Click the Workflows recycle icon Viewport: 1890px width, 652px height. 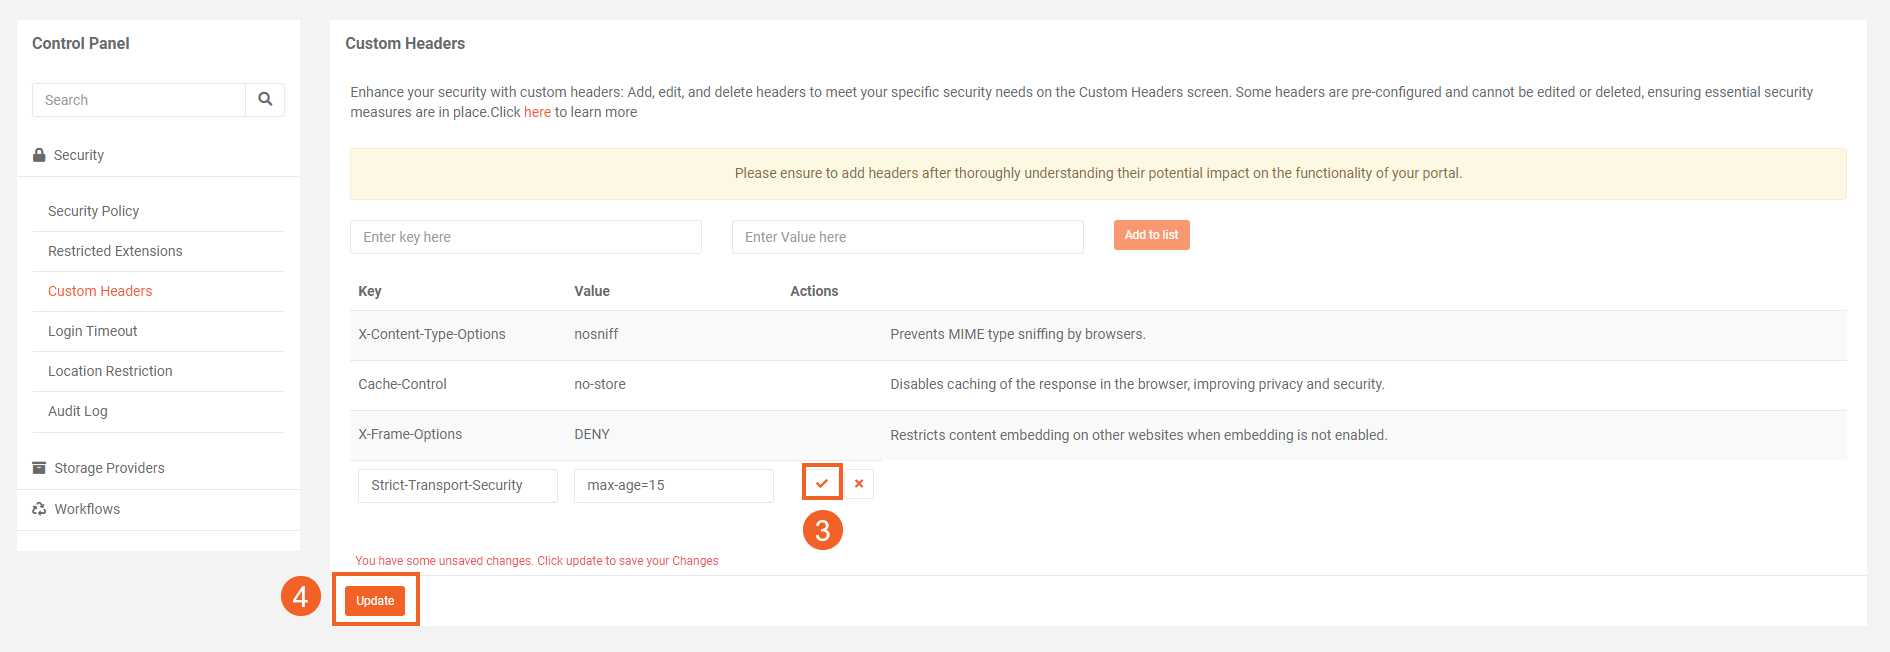coord(39,509)
